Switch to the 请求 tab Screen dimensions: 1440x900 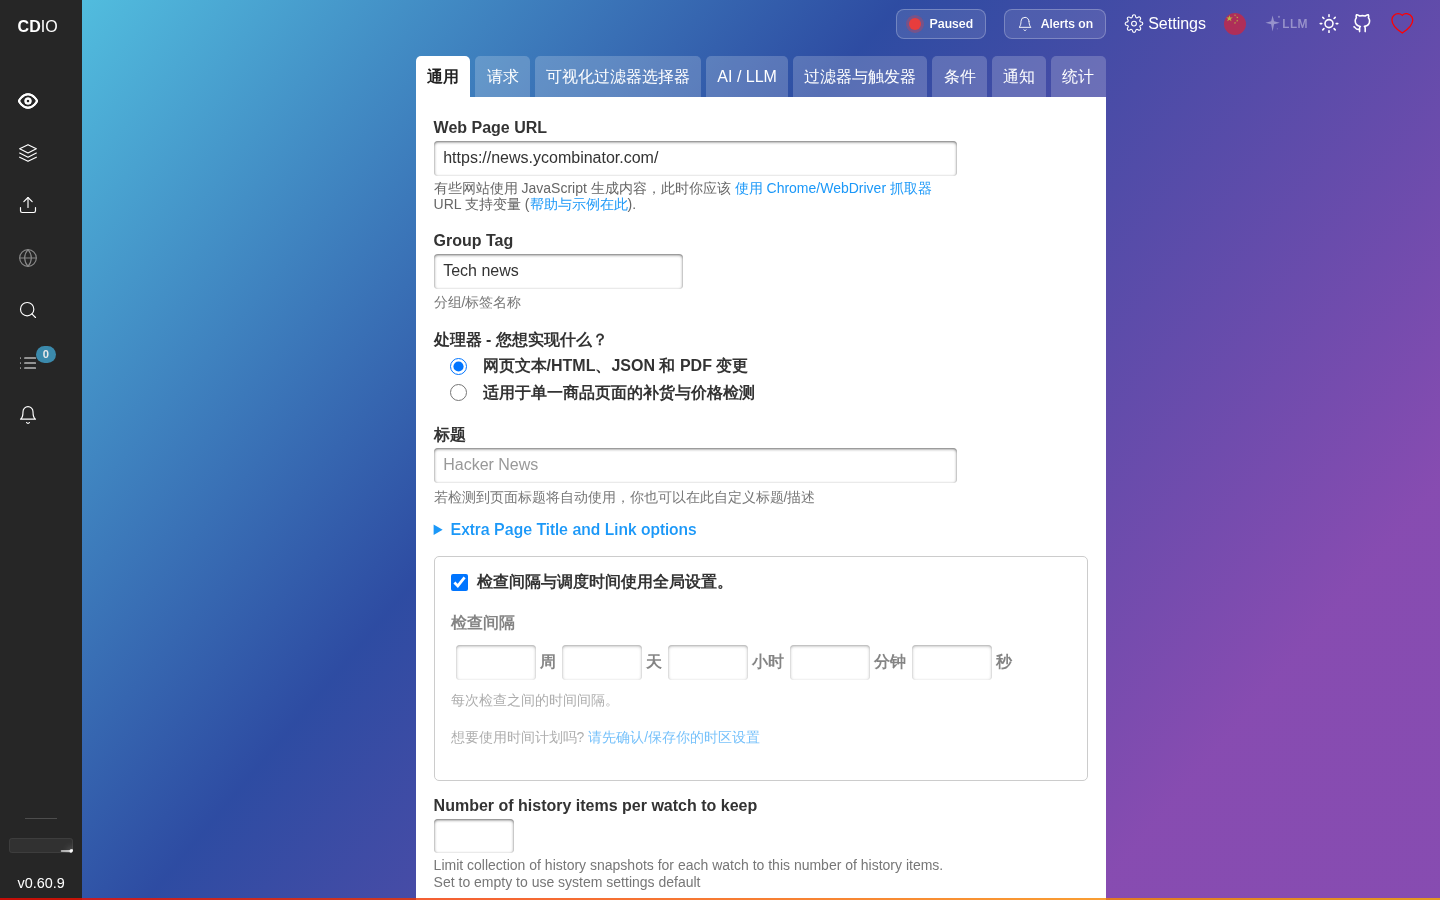coord(502,77)
